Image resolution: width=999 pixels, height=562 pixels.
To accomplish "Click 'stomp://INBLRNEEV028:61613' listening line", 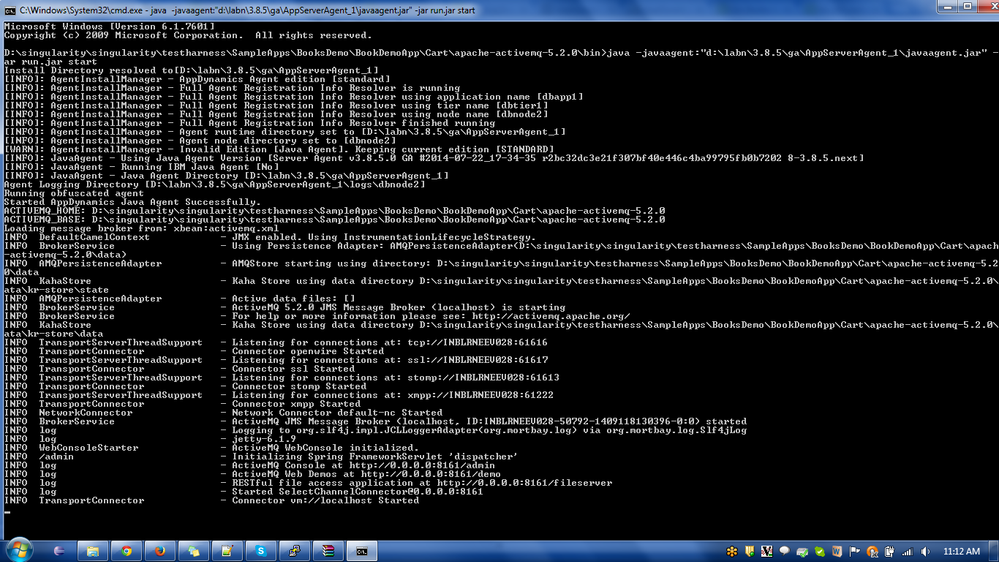I will coord(282,377).
